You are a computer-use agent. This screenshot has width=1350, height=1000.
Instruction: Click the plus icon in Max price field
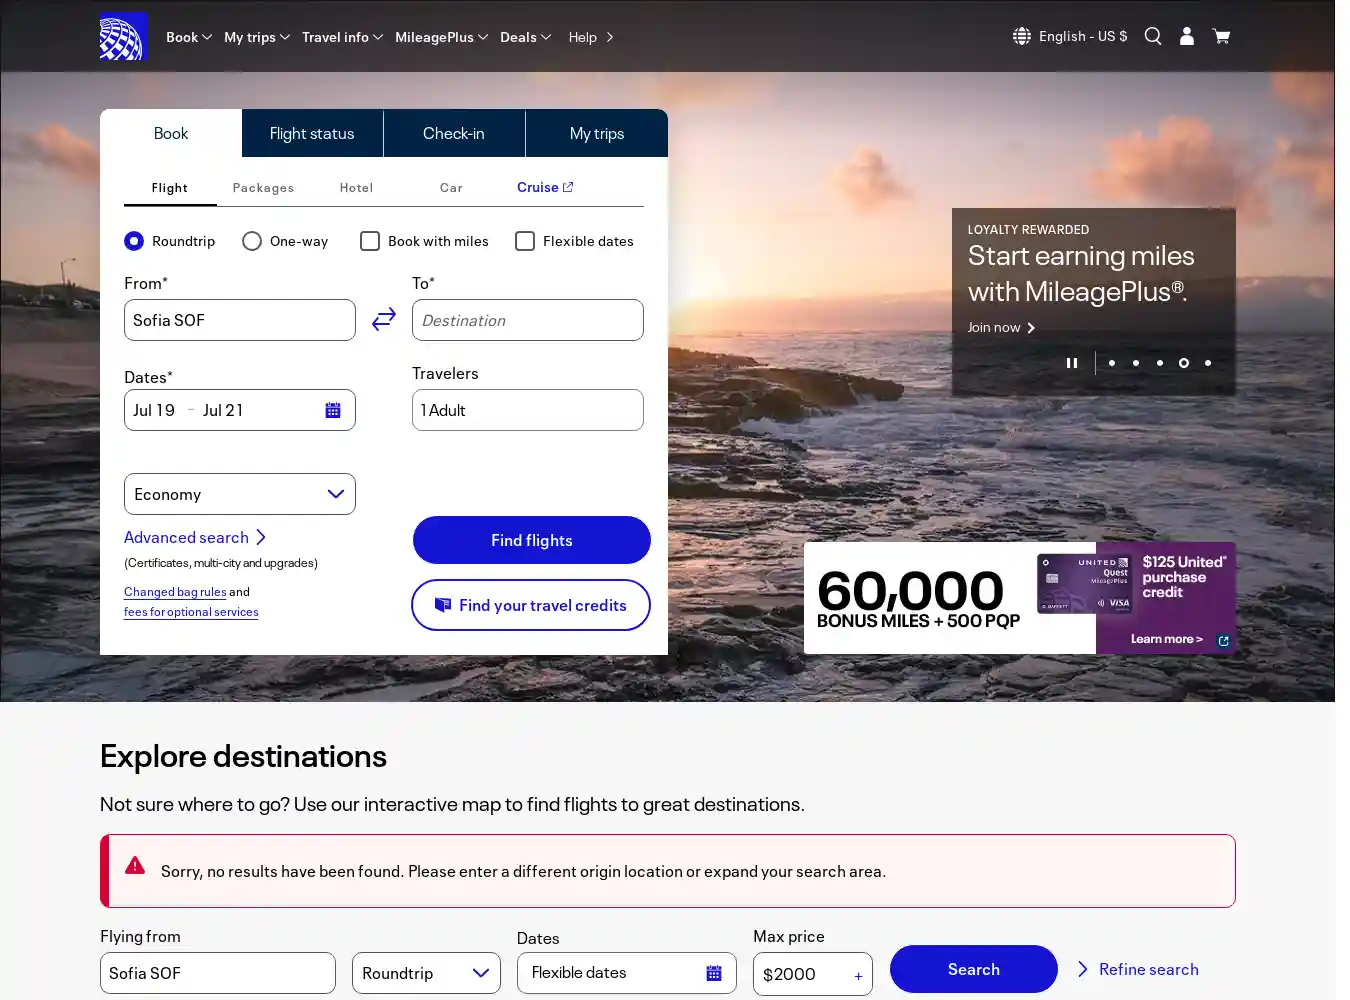[x=858, y=976]
